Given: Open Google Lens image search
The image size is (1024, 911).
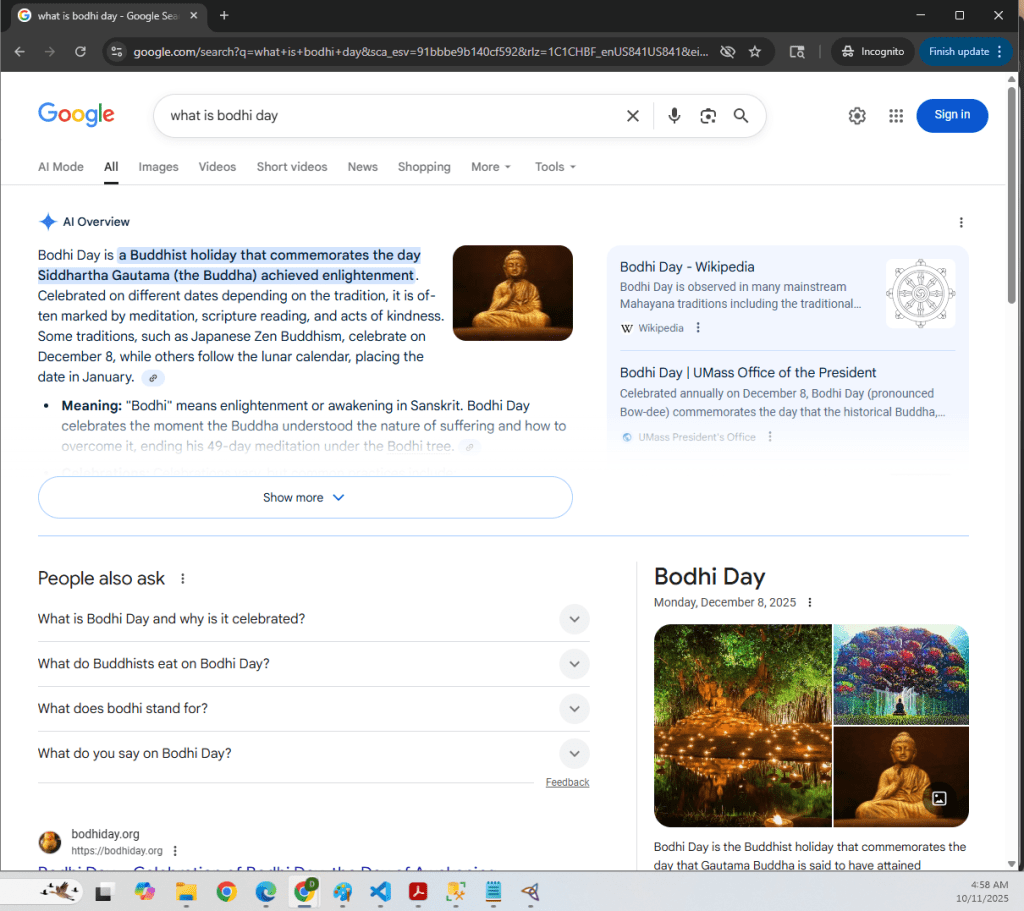Looking at the screenshot, I should click(708, 116).
